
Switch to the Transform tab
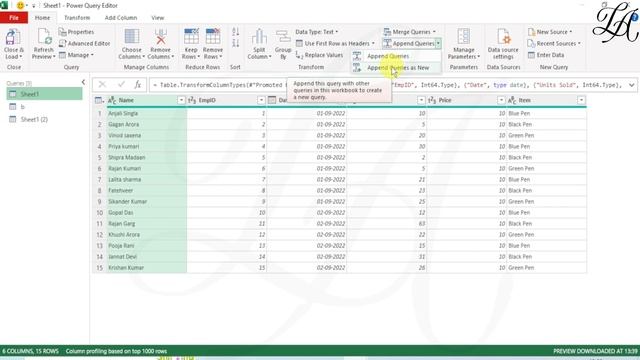pos(77,18)
